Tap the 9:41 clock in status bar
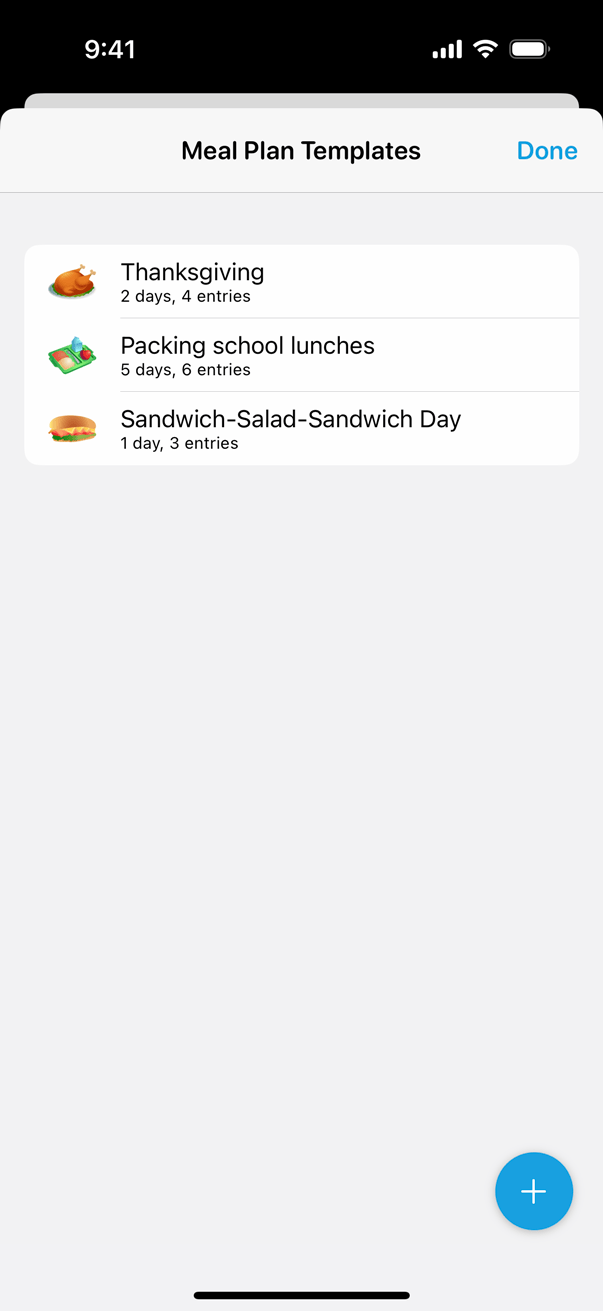Screen dimensions: 603x1311 click(110, 49)
